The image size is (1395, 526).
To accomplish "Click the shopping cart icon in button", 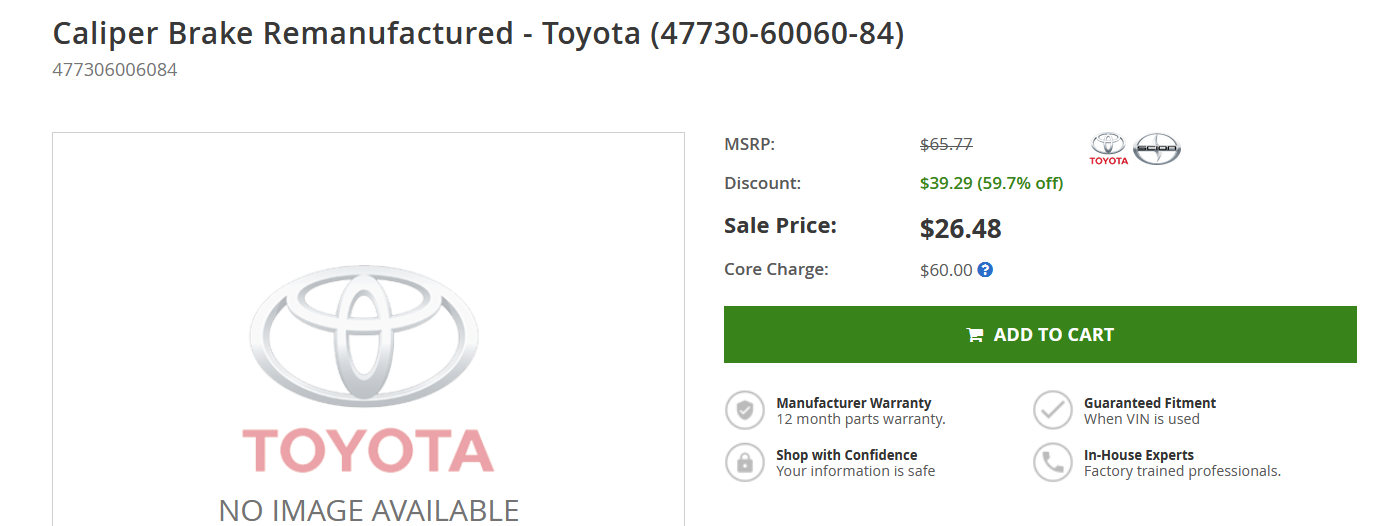I will coord(975,335).
